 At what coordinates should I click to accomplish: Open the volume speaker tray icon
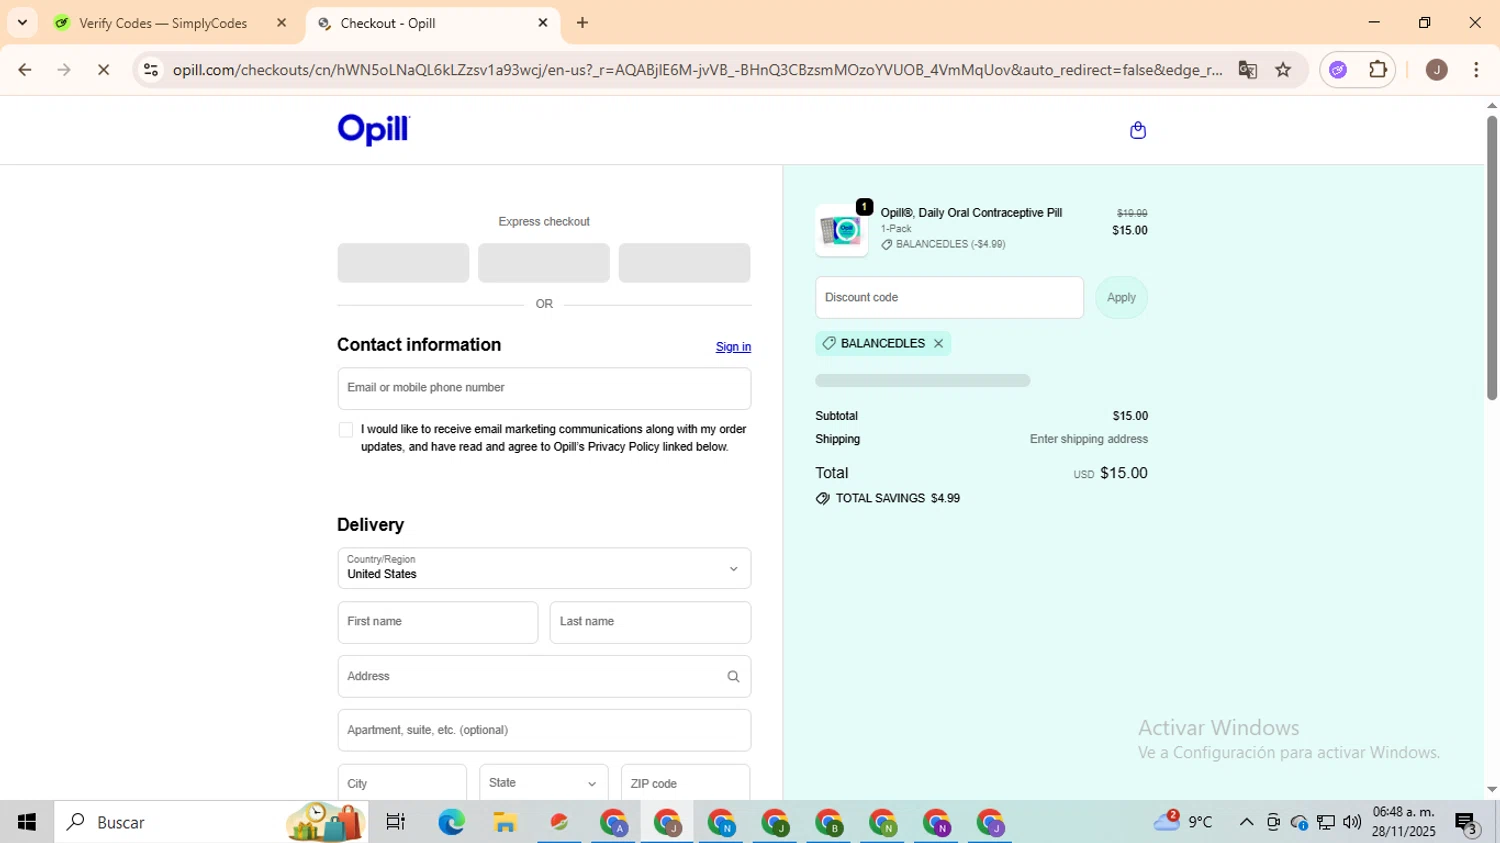pos(1352,822)
